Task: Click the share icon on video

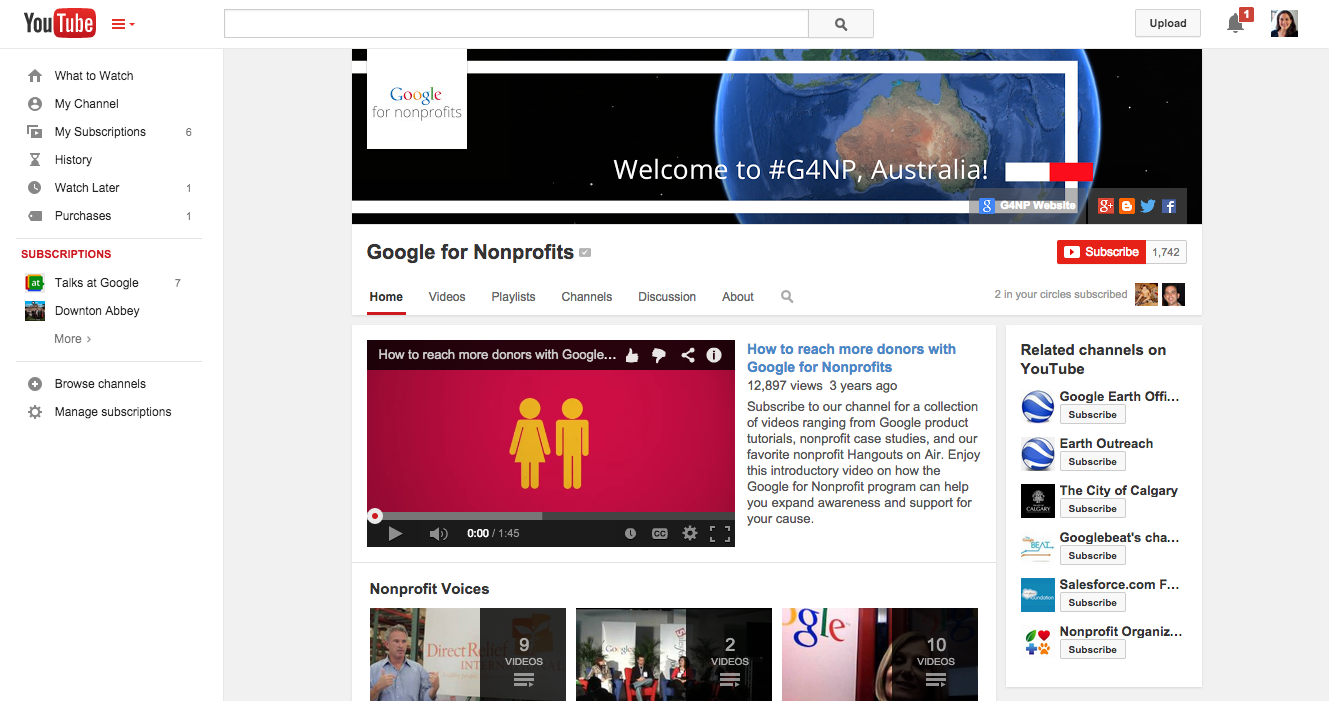Action: tap(688, 354)
